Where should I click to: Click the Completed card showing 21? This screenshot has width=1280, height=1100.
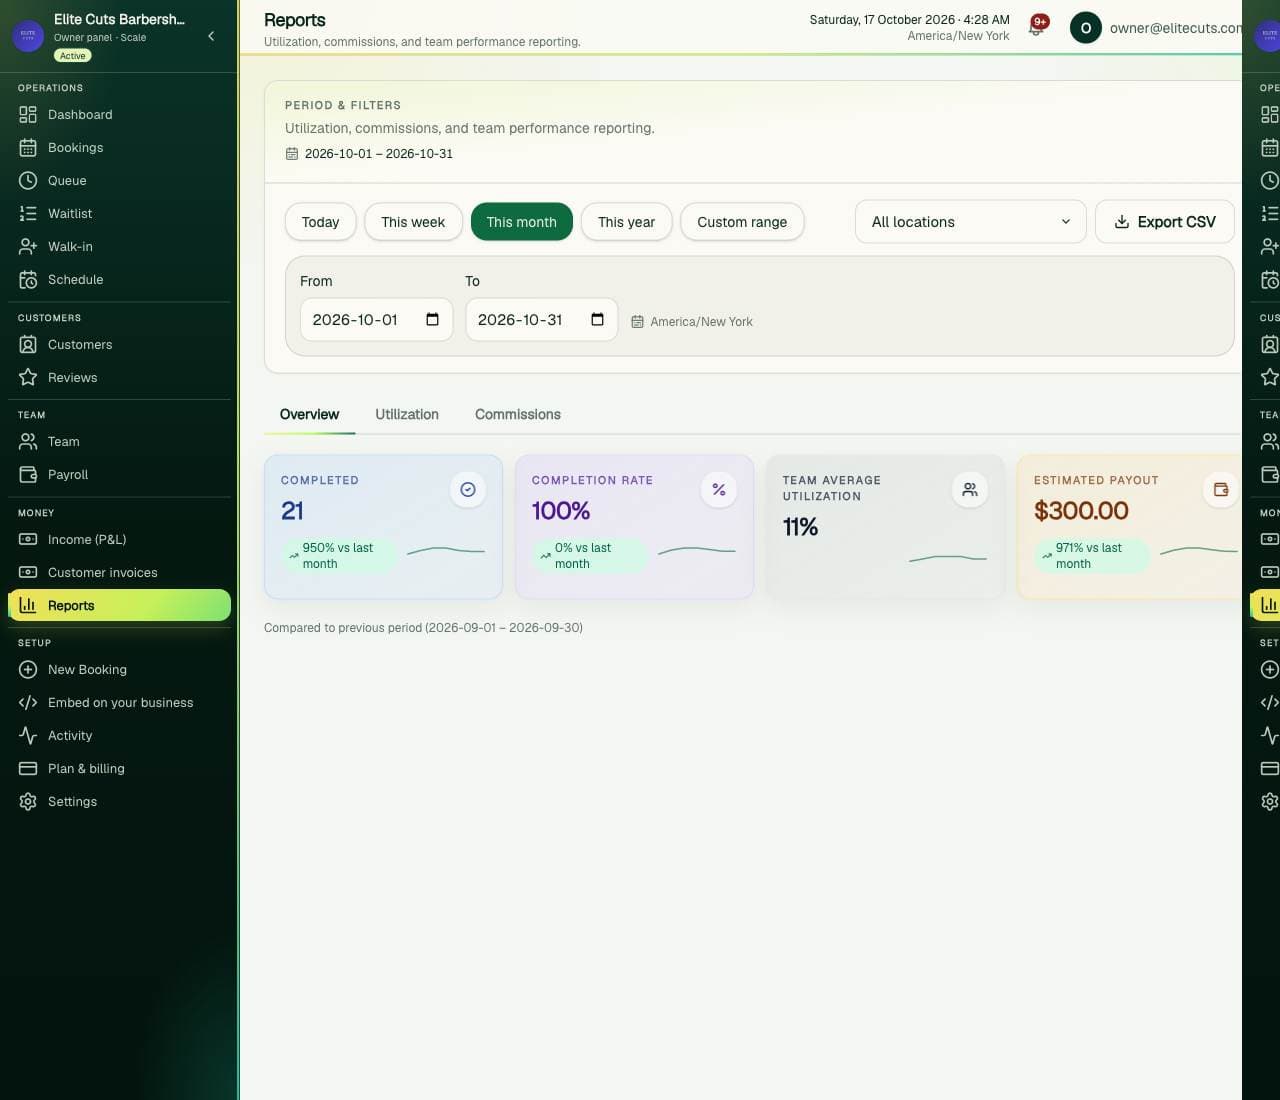click(x=383, y=527)
